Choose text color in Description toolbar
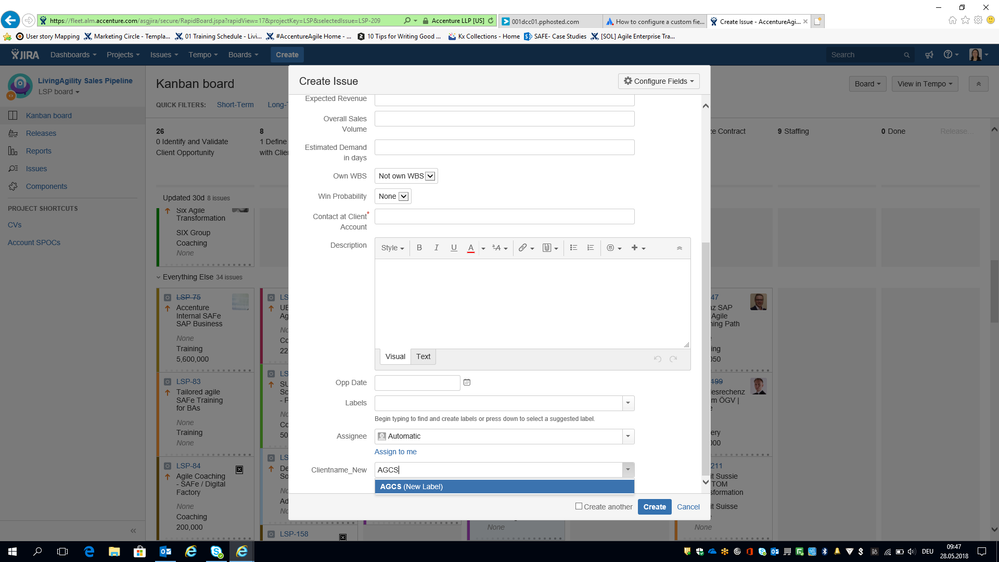 point(471,248)
